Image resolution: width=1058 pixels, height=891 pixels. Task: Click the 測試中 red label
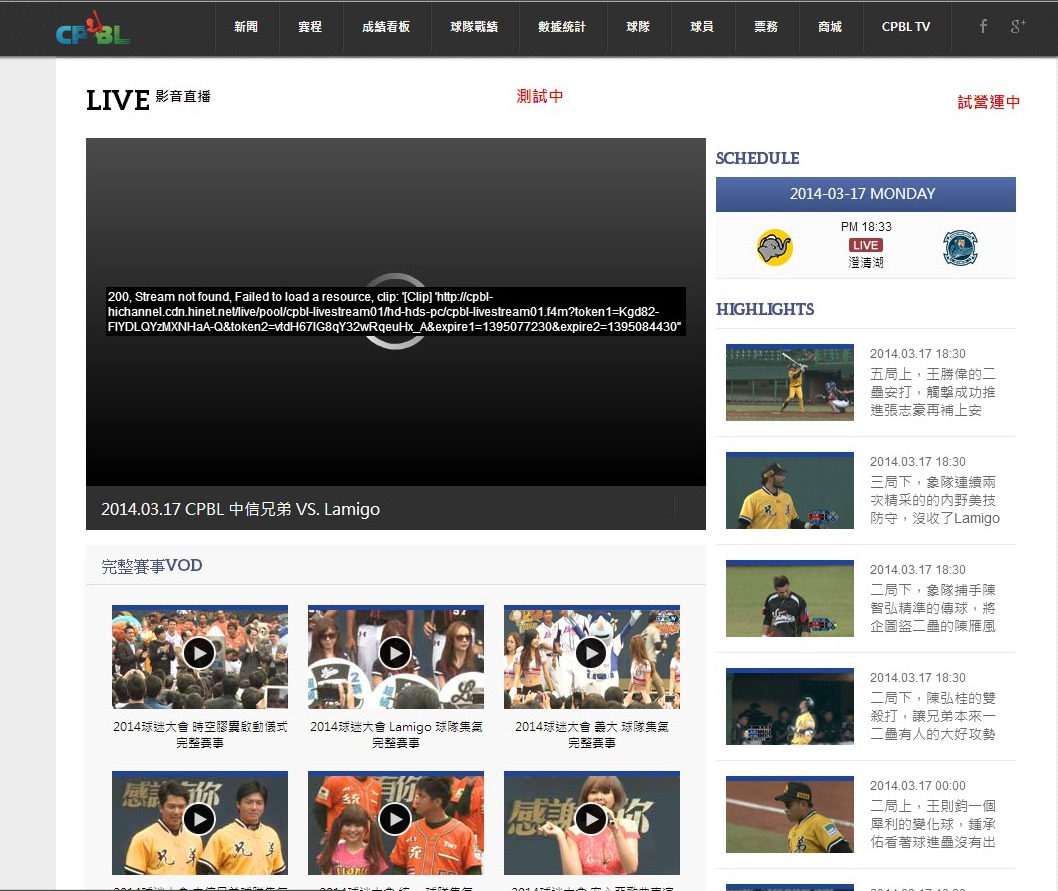540,96
